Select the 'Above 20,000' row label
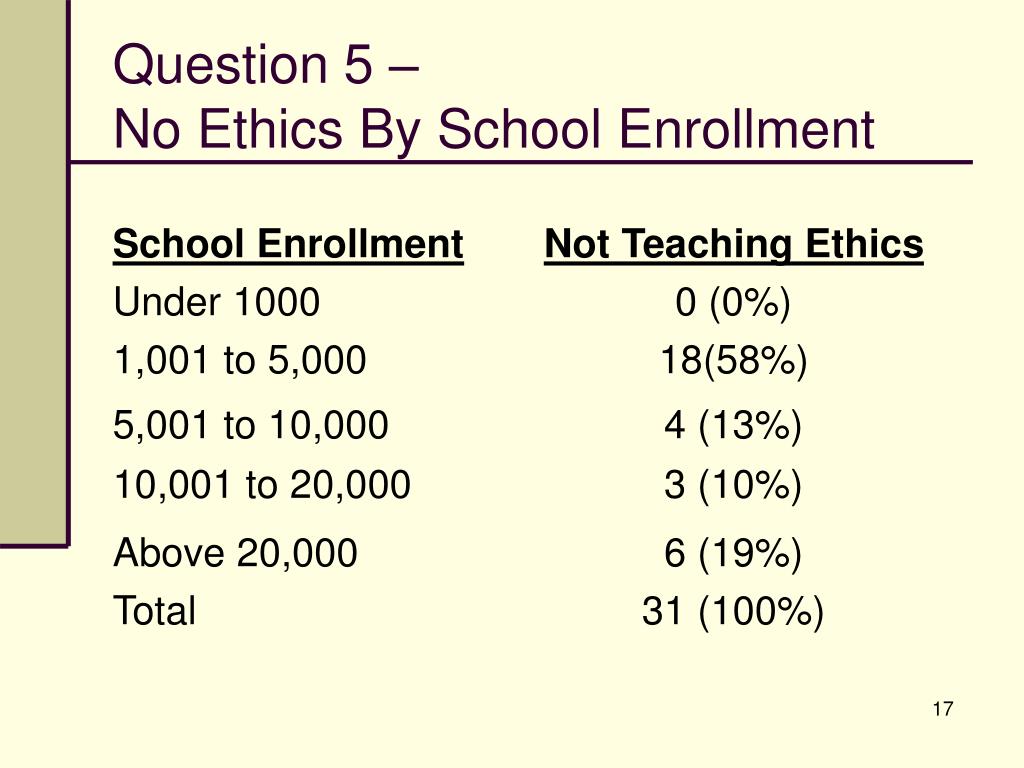 point(235,553)
